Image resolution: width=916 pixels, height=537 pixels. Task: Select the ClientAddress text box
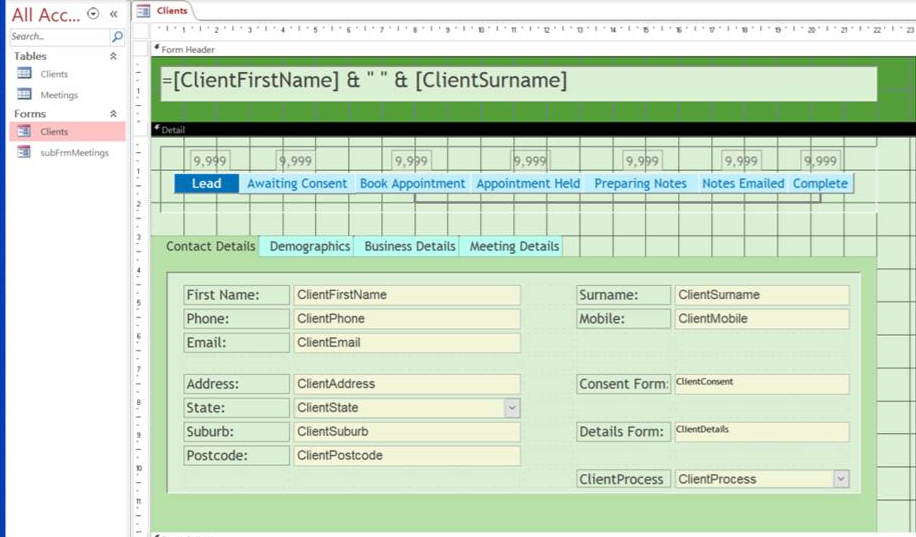point(407,384)
